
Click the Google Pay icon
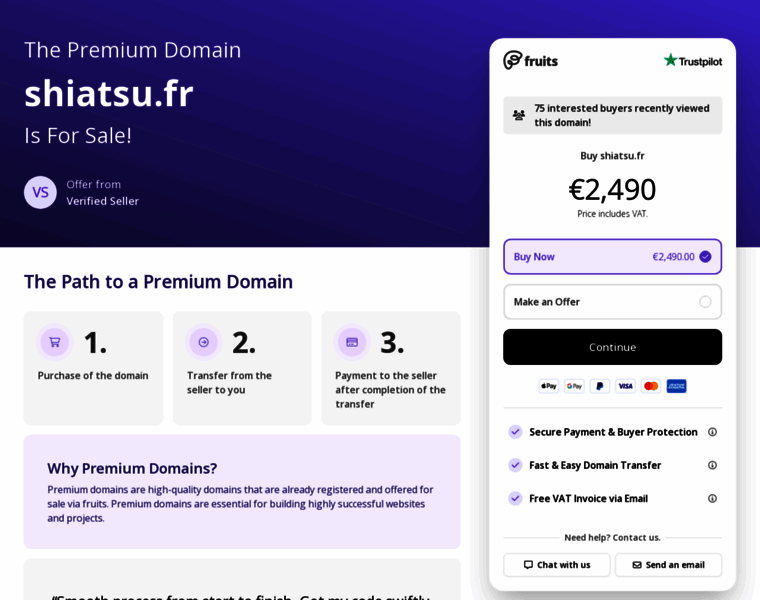click(x=574, y=386)
